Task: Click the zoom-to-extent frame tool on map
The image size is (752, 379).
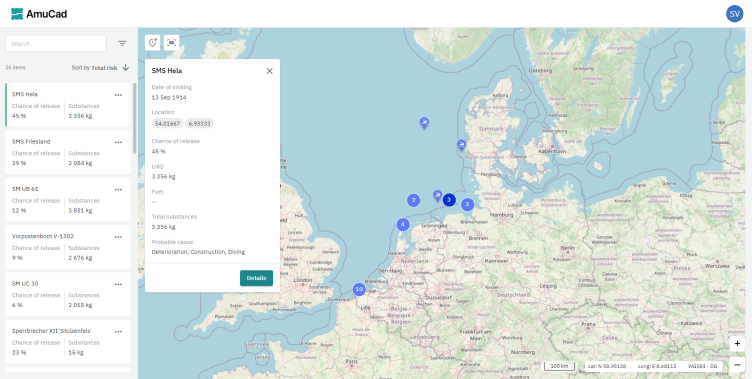Action: click(171, 43)
